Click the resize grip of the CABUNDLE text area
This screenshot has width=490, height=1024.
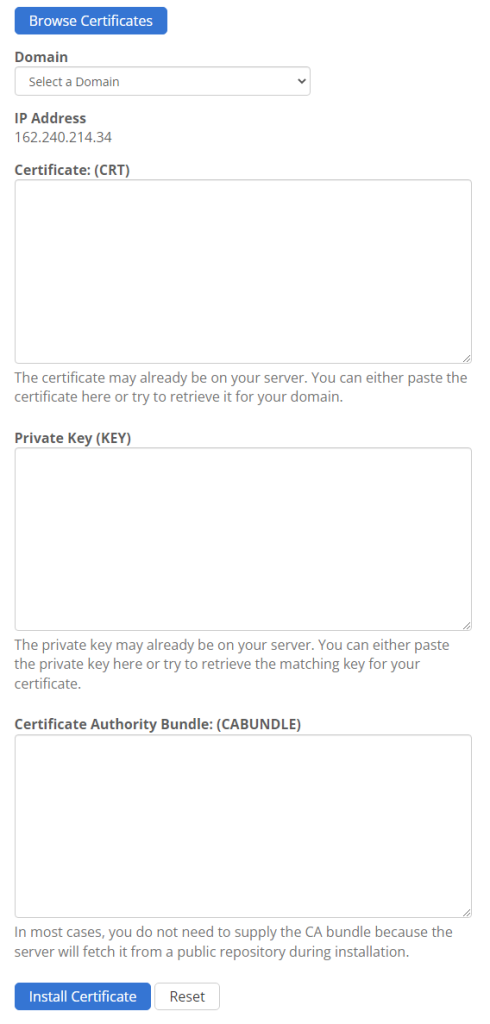click(x=466, y=913)
